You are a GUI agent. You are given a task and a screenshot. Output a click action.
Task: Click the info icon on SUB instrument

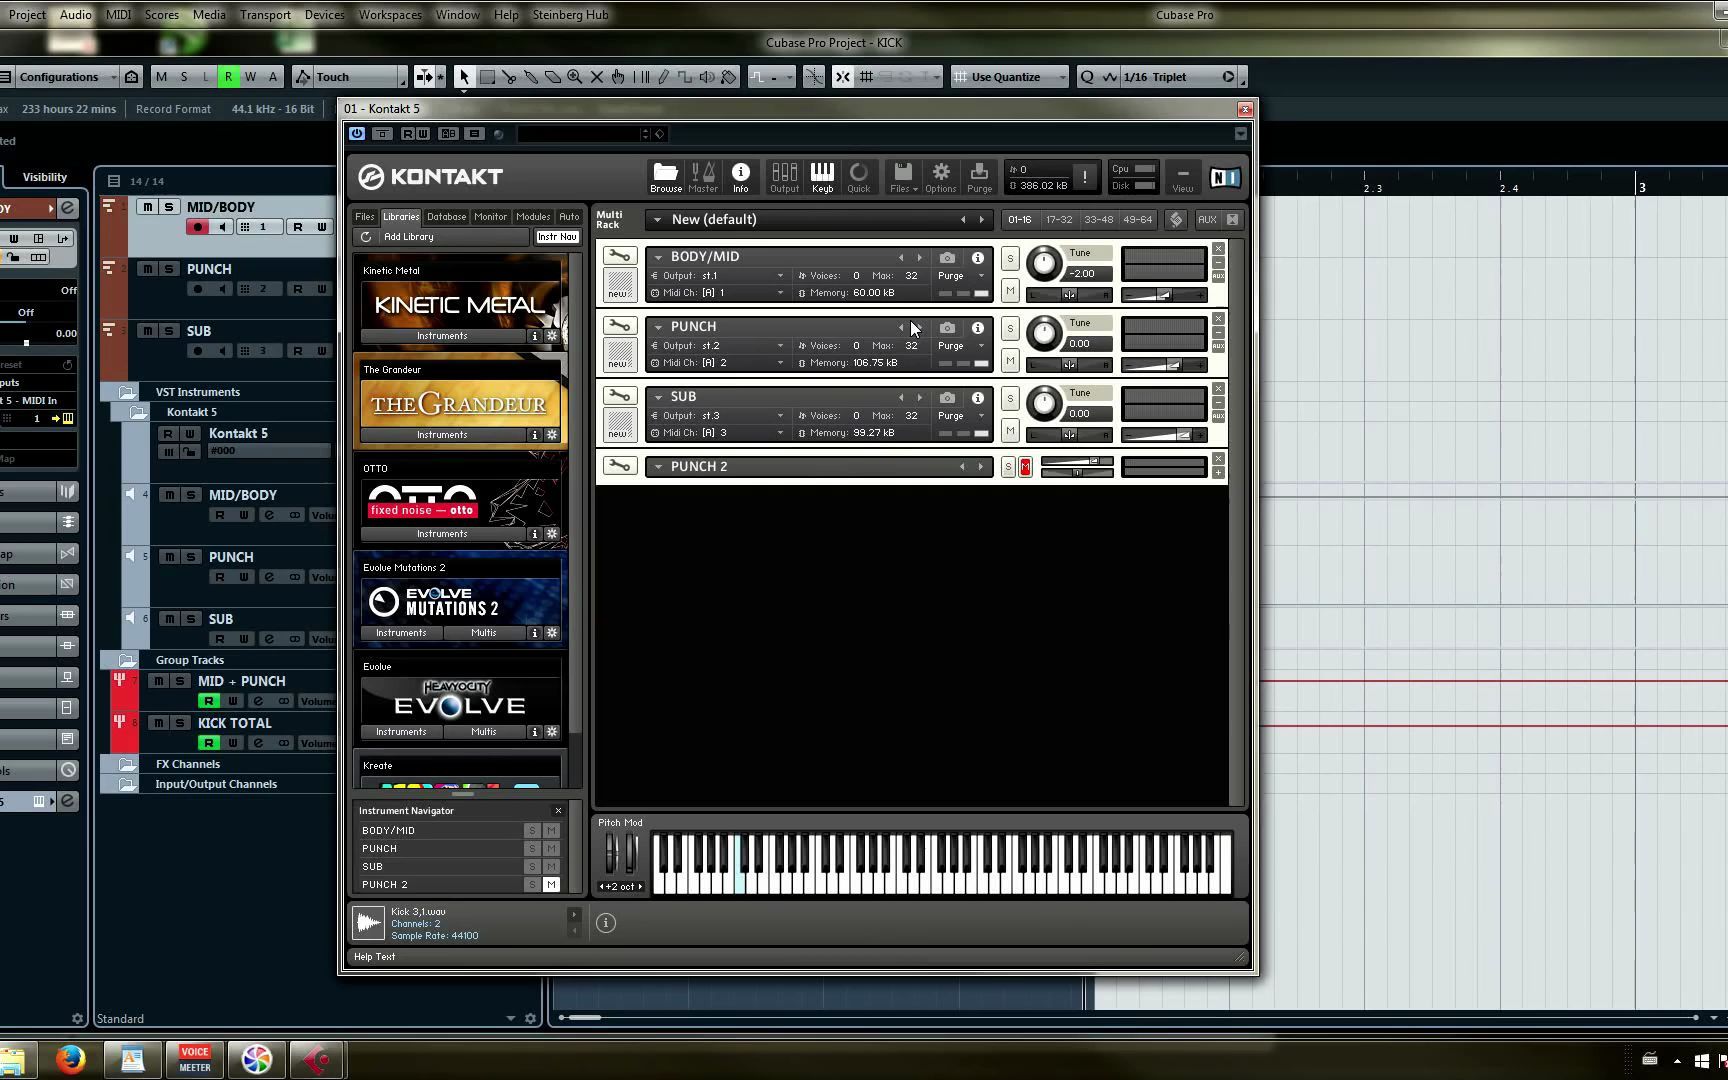coord(978,398)
